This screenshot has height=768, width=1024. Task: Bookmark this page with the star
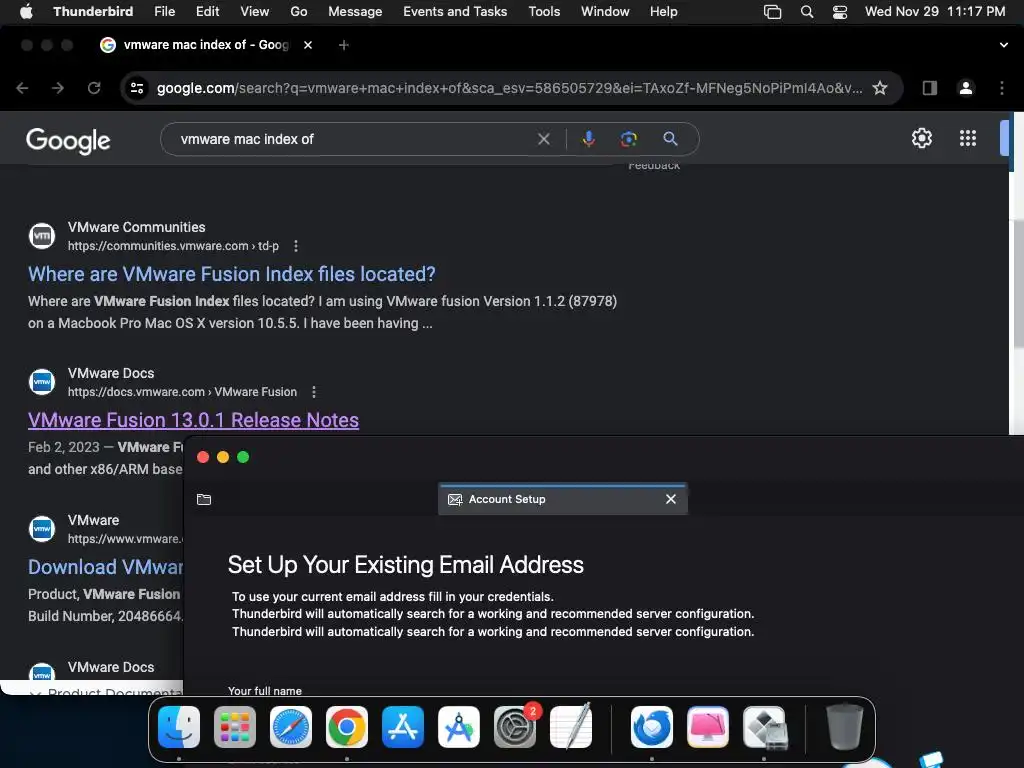coord(880,88)
